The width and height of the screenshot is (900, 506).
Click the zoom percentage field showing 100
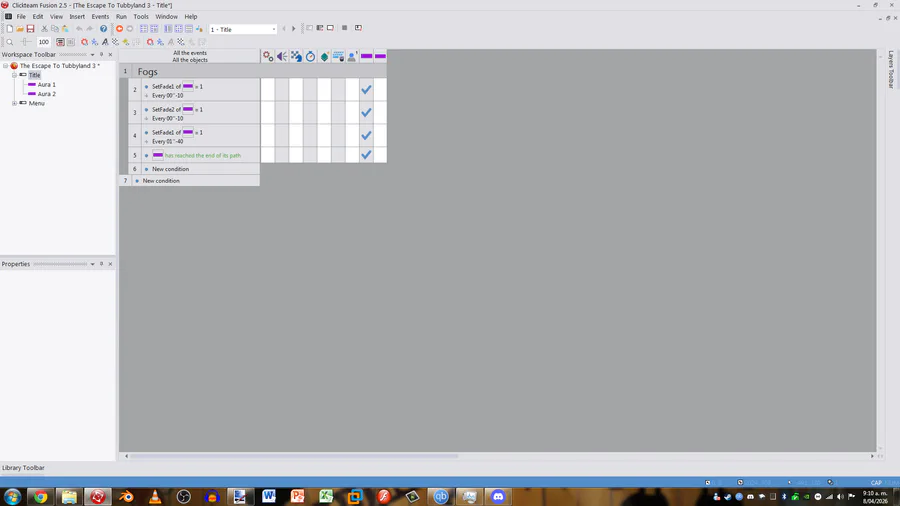[44, 42]
